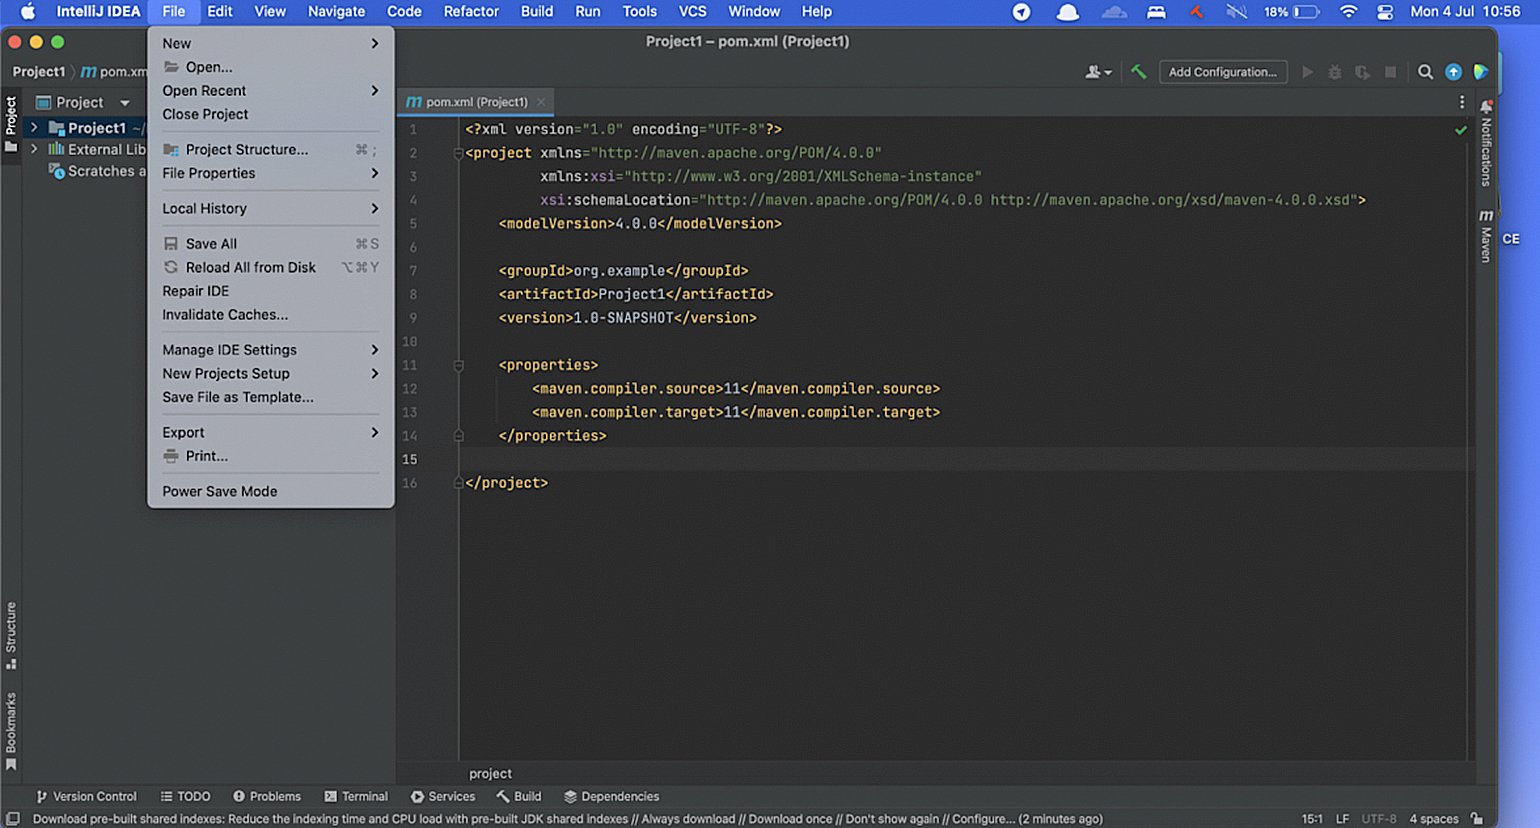This screenshot has height=828, width=1540.
Task: Expand the Project1 tree node
Action: (x=34, y=128)
